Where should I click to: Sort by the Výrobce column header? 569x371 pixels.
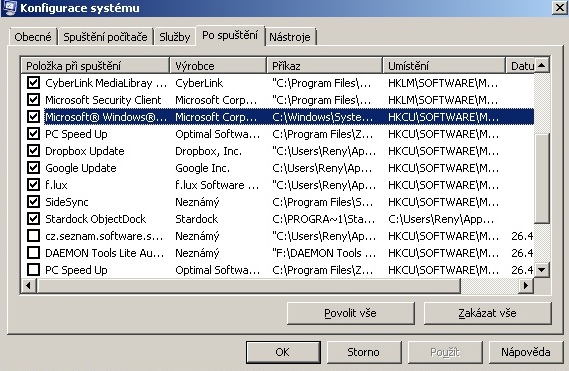218,66
